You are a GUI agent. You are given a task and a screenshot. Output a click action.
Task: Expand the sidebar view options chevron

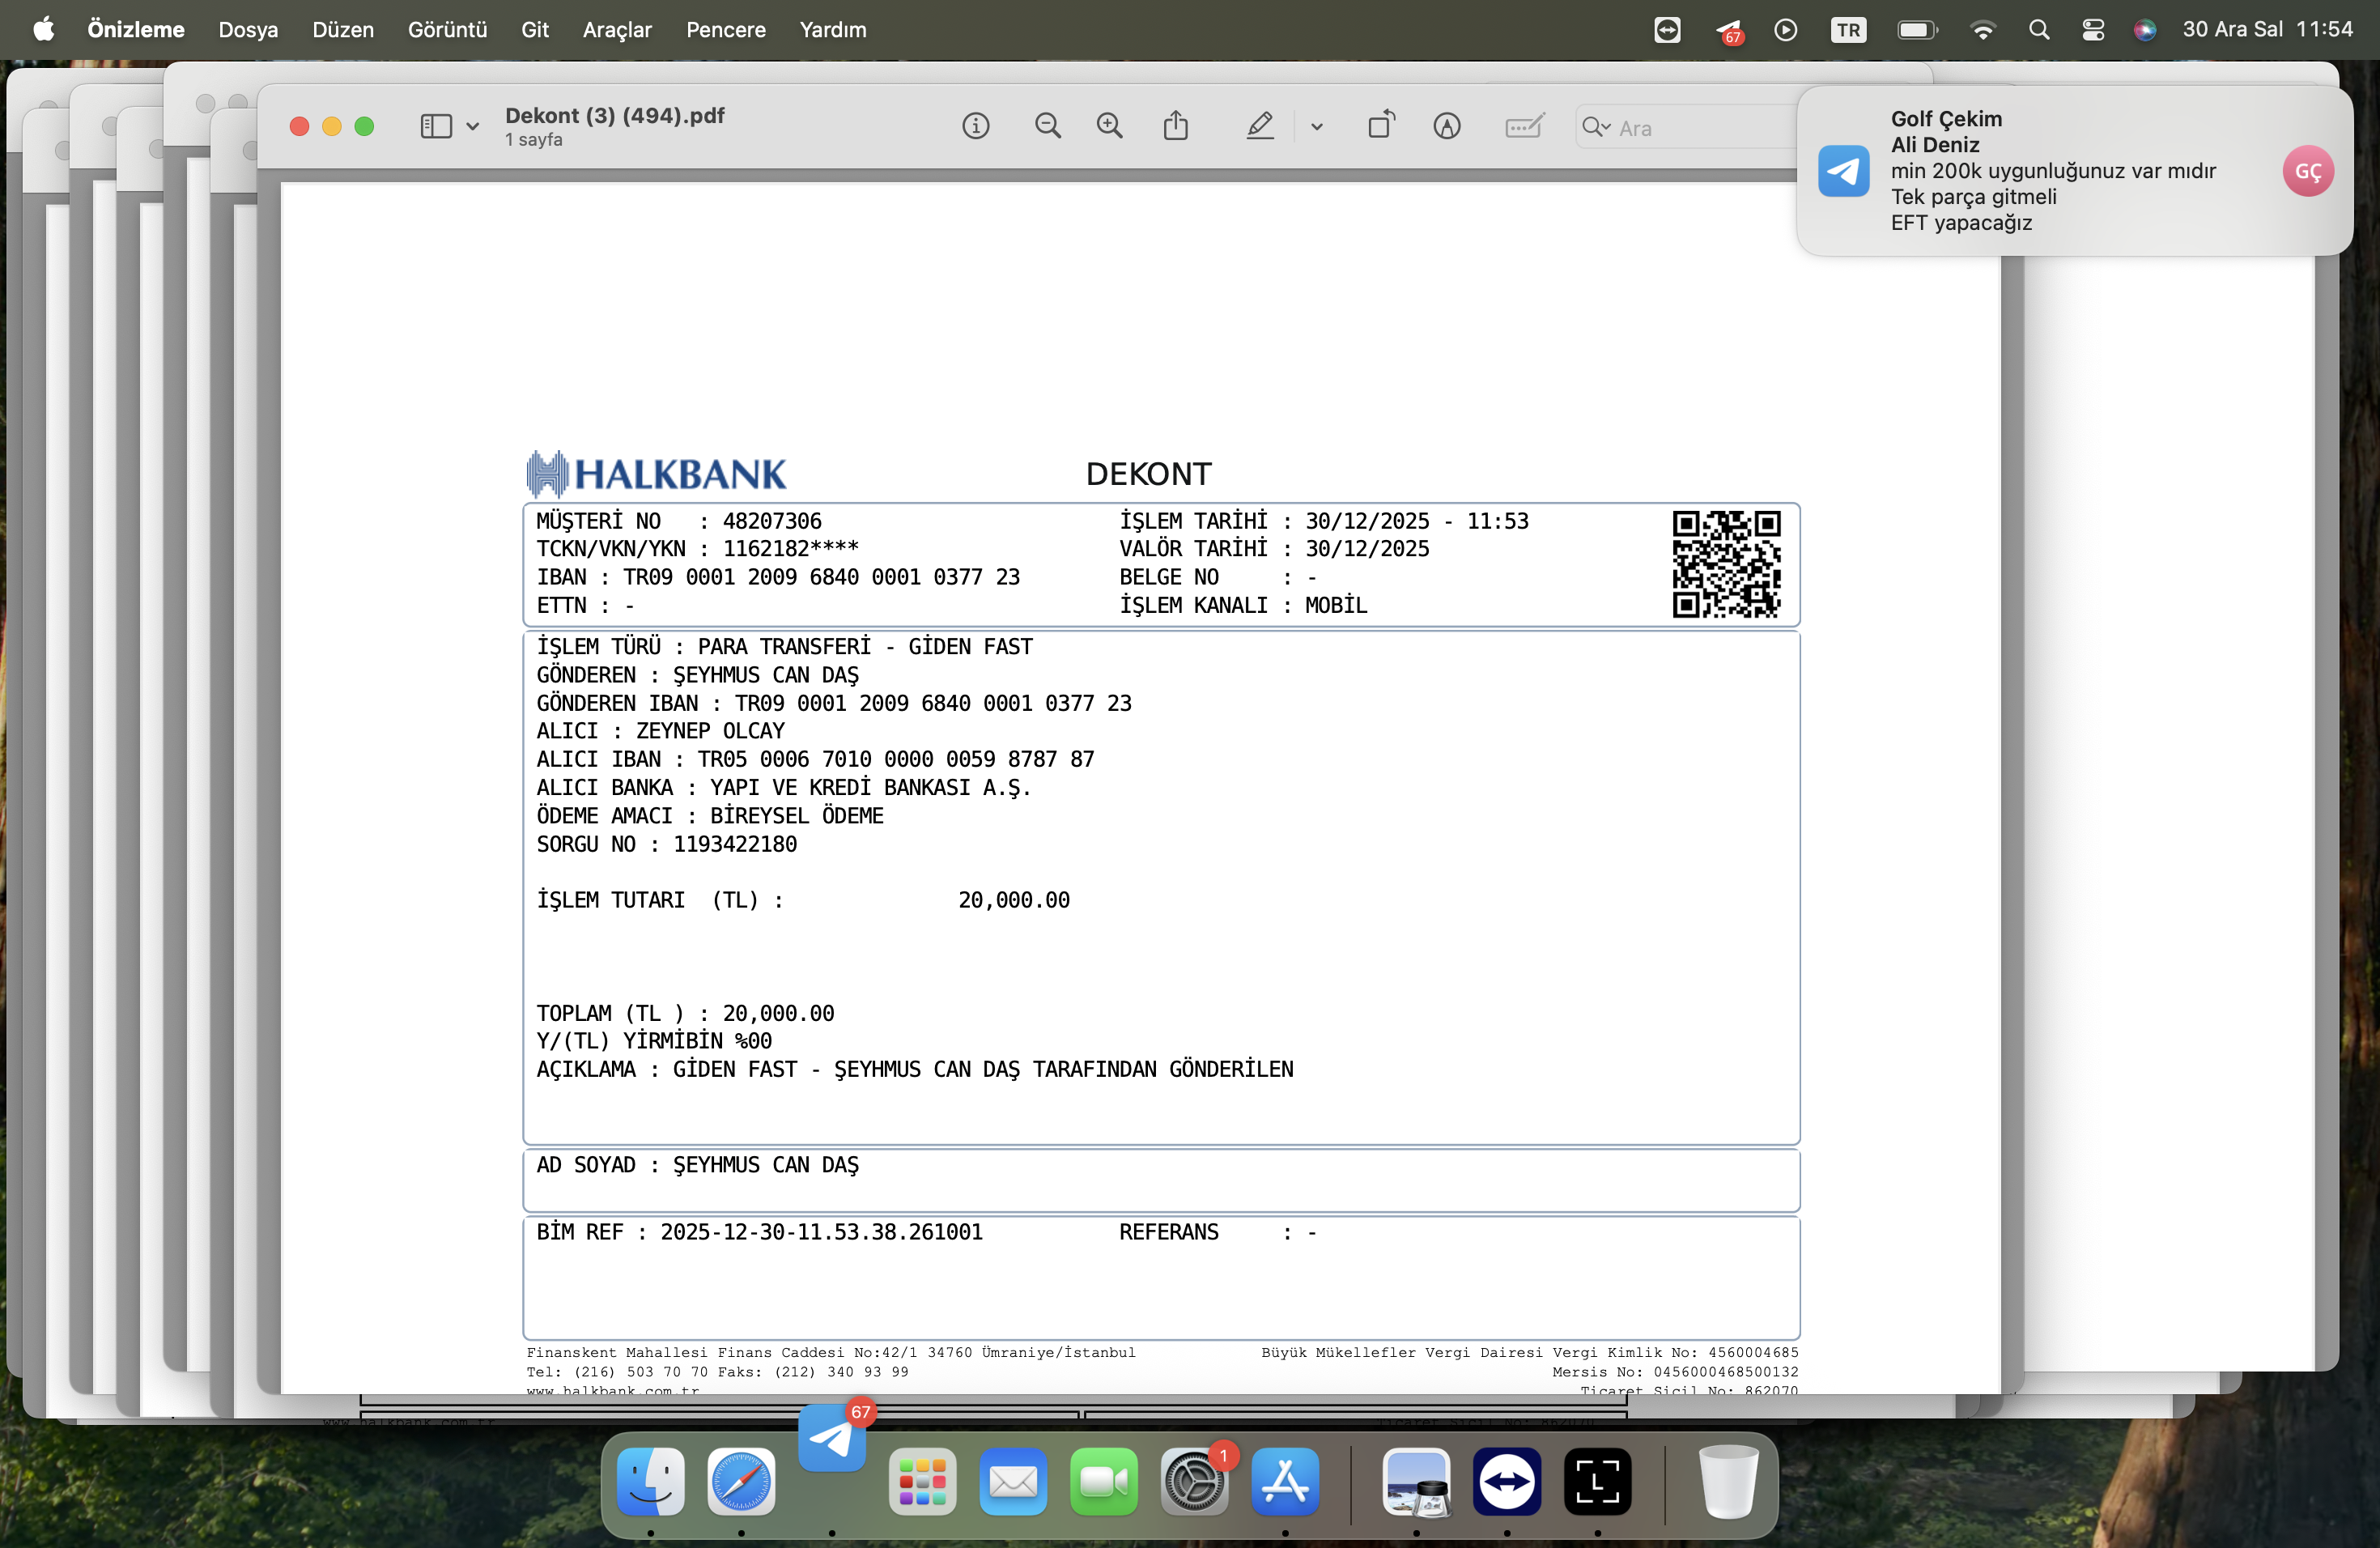click(473, 127)
